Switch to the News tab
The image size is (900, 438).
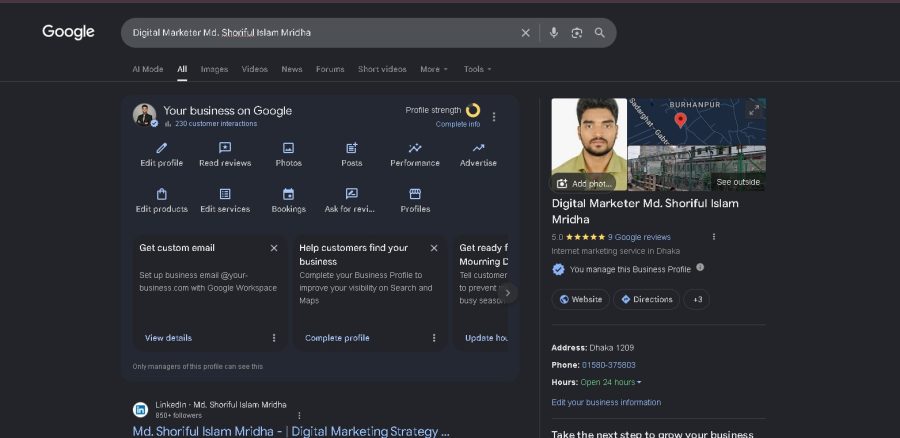292,69
